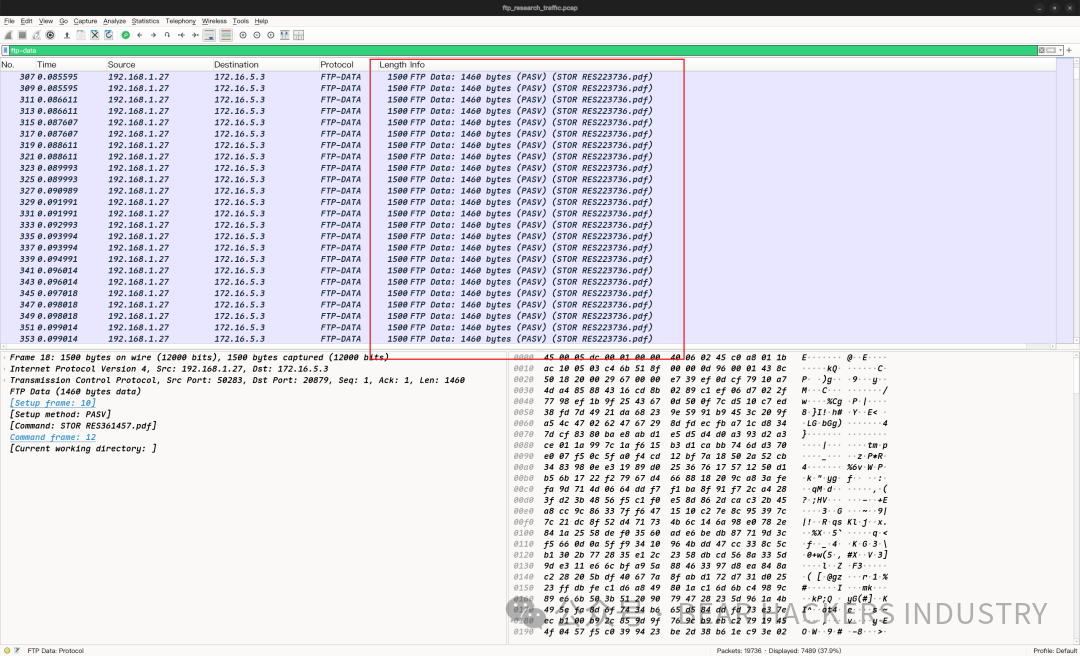This screenshot has width=1080, height=656.
Task: Select packet number 325 row
Action: (528, 179)
